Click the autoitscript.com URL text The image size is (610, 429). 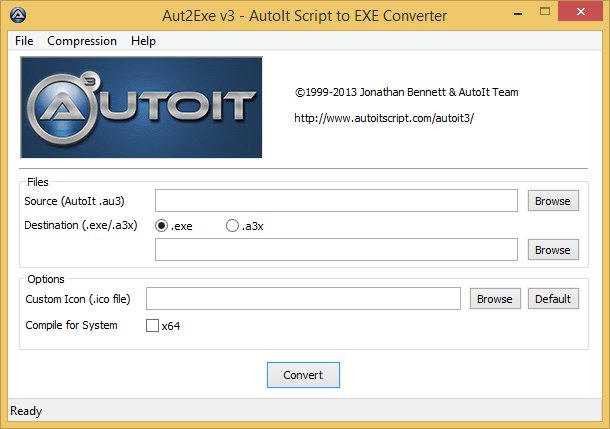point(384,117)
